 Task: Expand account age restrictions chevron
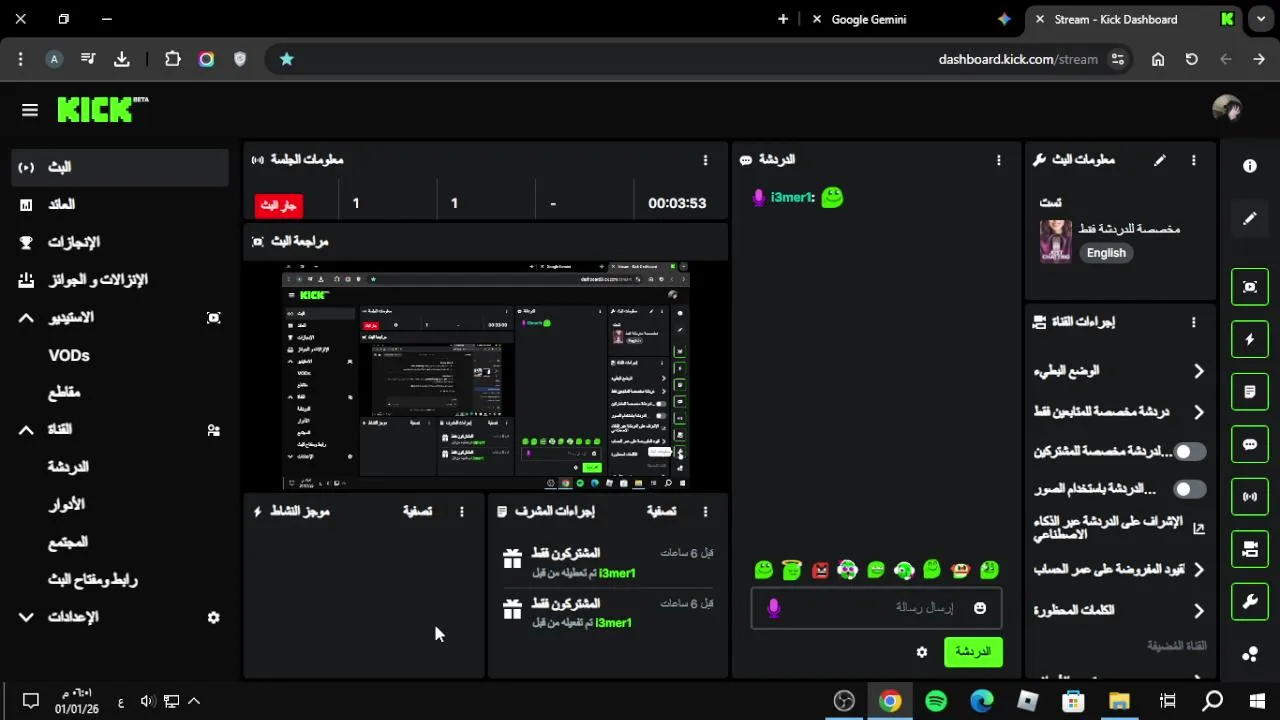[x=1198, y=570]
